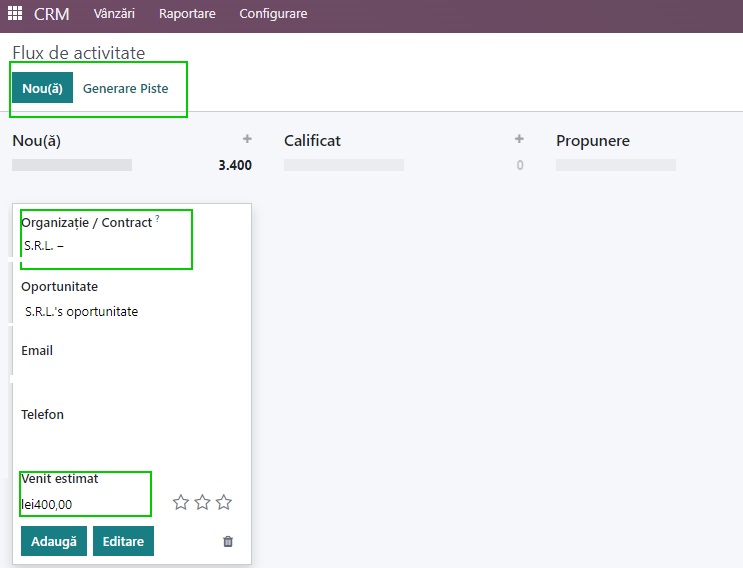Click the help question mark near Organizație / Contract
This screenshot has width=743, height=568.
point(157,218)
